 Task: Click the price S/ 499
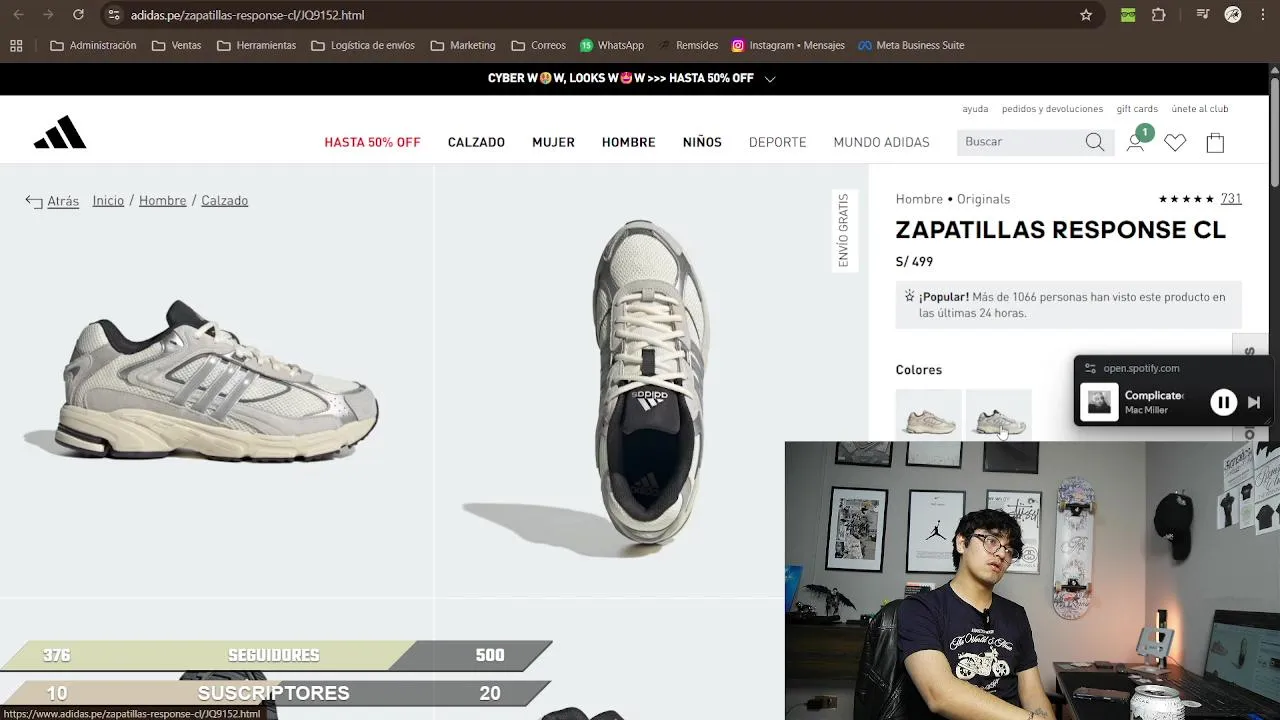point(914,262)
